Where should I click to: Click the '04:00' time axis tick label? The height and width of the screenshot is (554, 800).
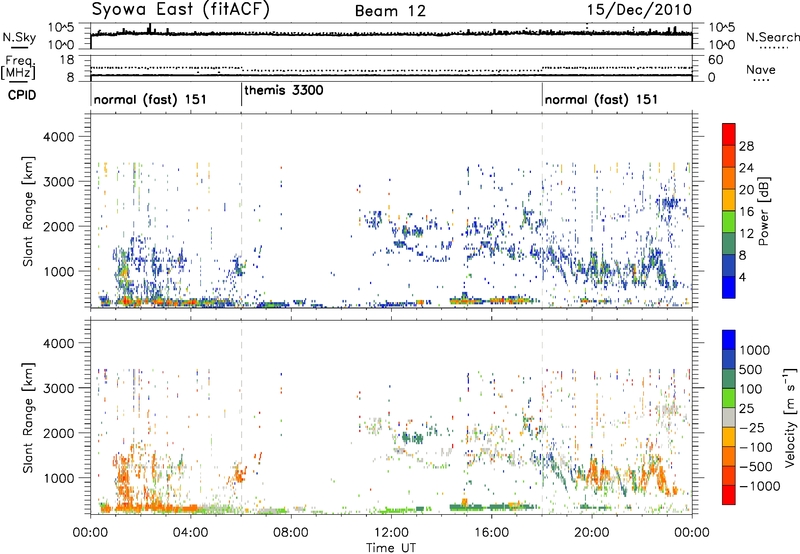coord(190,533)
